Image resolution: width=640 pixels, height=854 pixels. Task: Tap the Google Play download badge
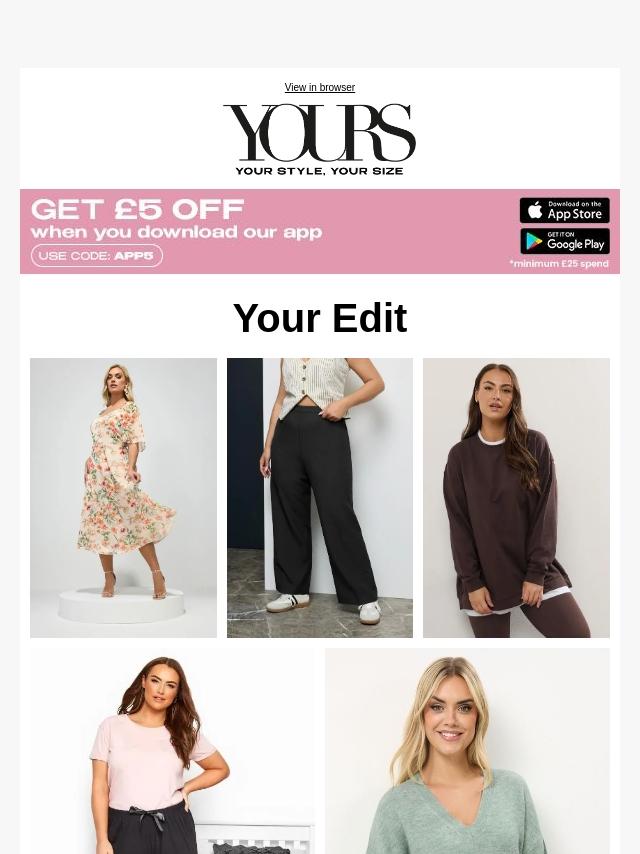click(x=564, y=241)
